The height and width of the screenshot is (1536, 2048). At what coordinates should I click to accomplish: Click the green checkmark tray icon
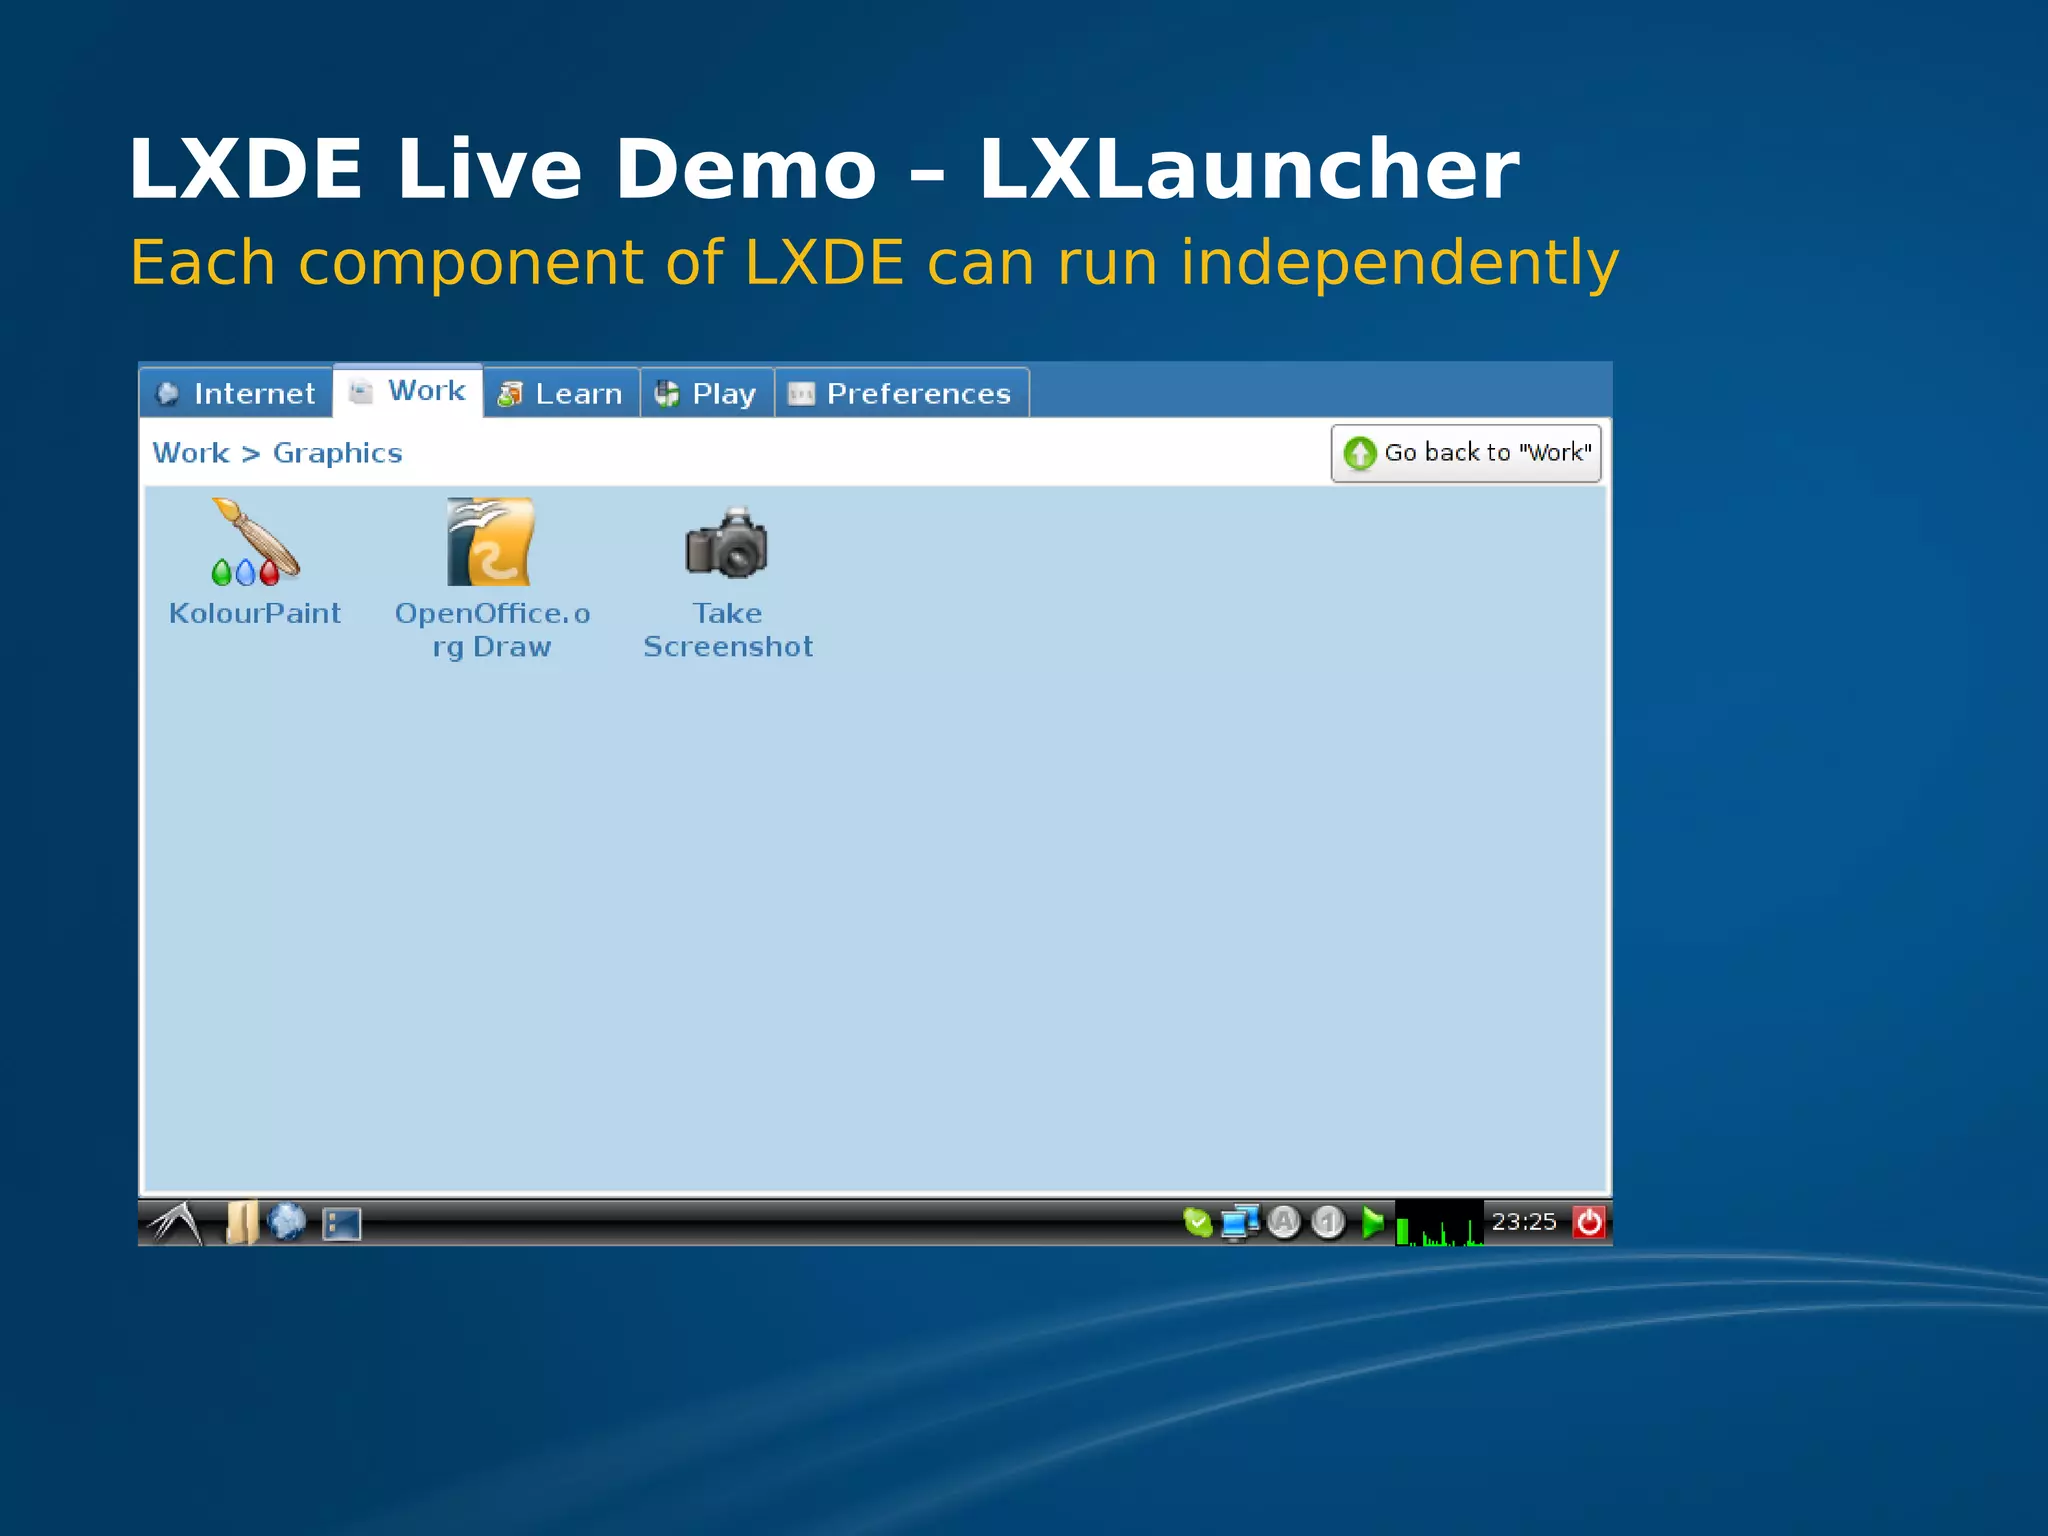coord(1197,1222)
